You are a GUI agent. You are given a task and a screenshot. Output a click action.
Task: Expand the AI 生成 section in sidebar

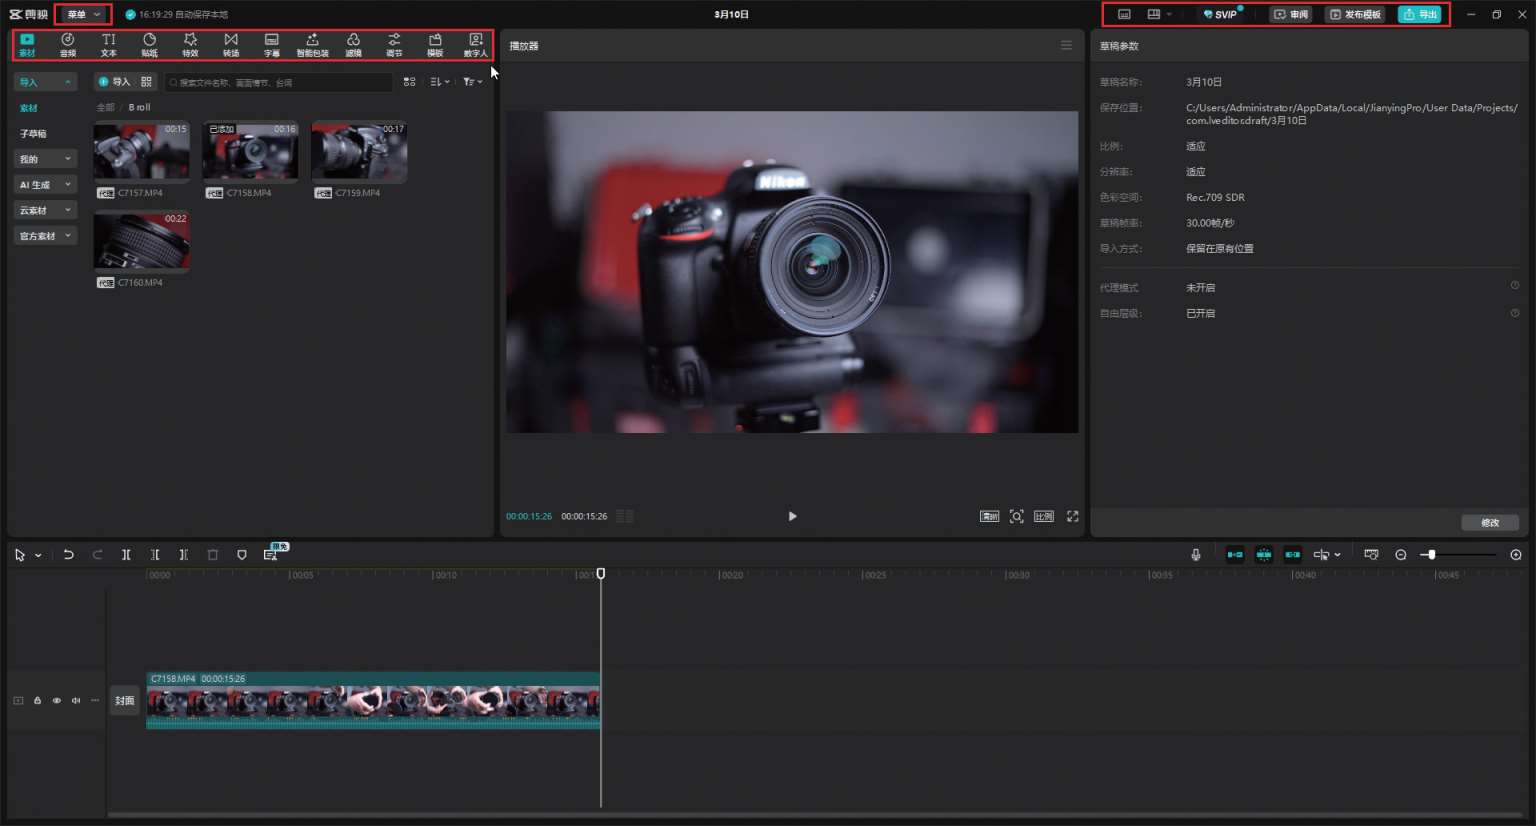point(45,185)
